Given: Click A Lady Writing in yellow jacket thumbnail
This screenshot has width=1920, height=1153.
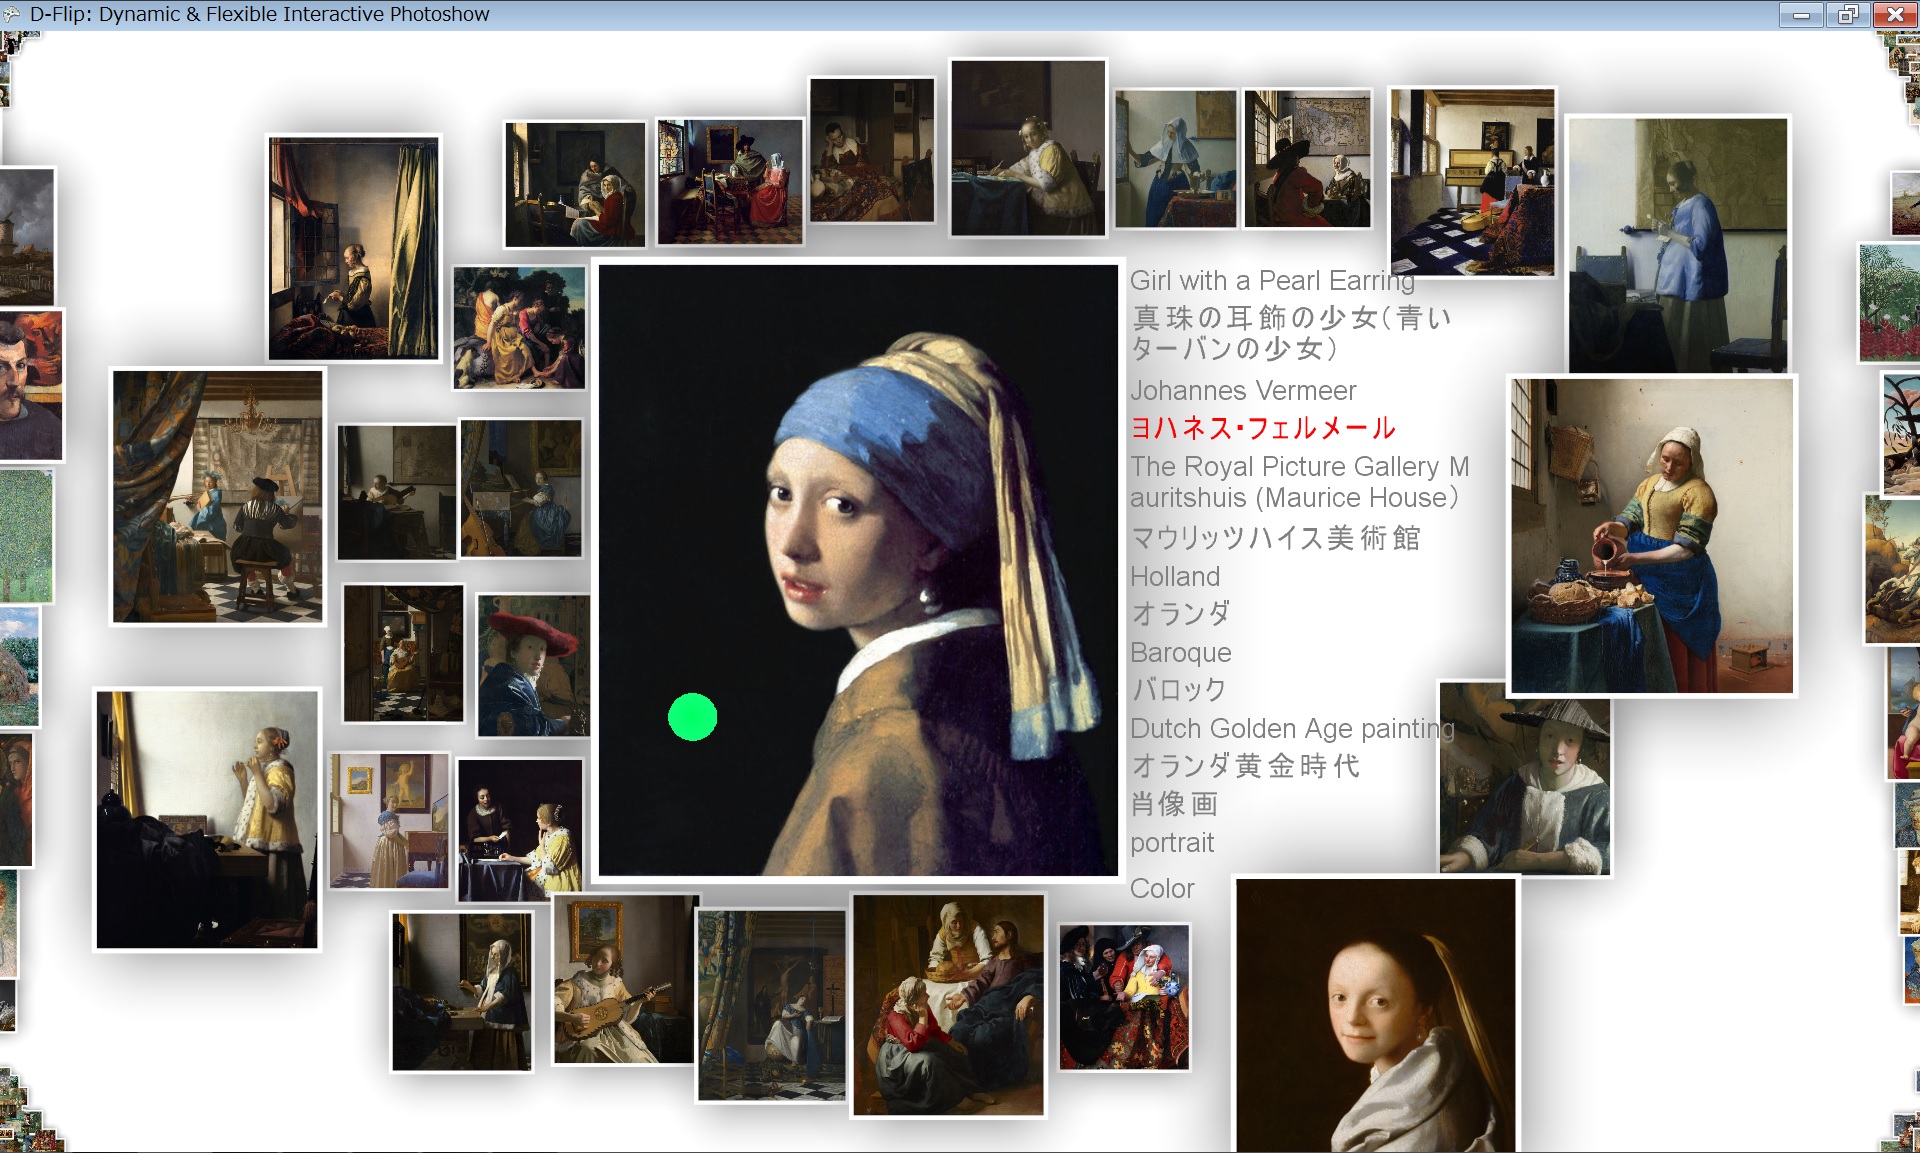Looking at the screenshot, I should (1028, 148).
